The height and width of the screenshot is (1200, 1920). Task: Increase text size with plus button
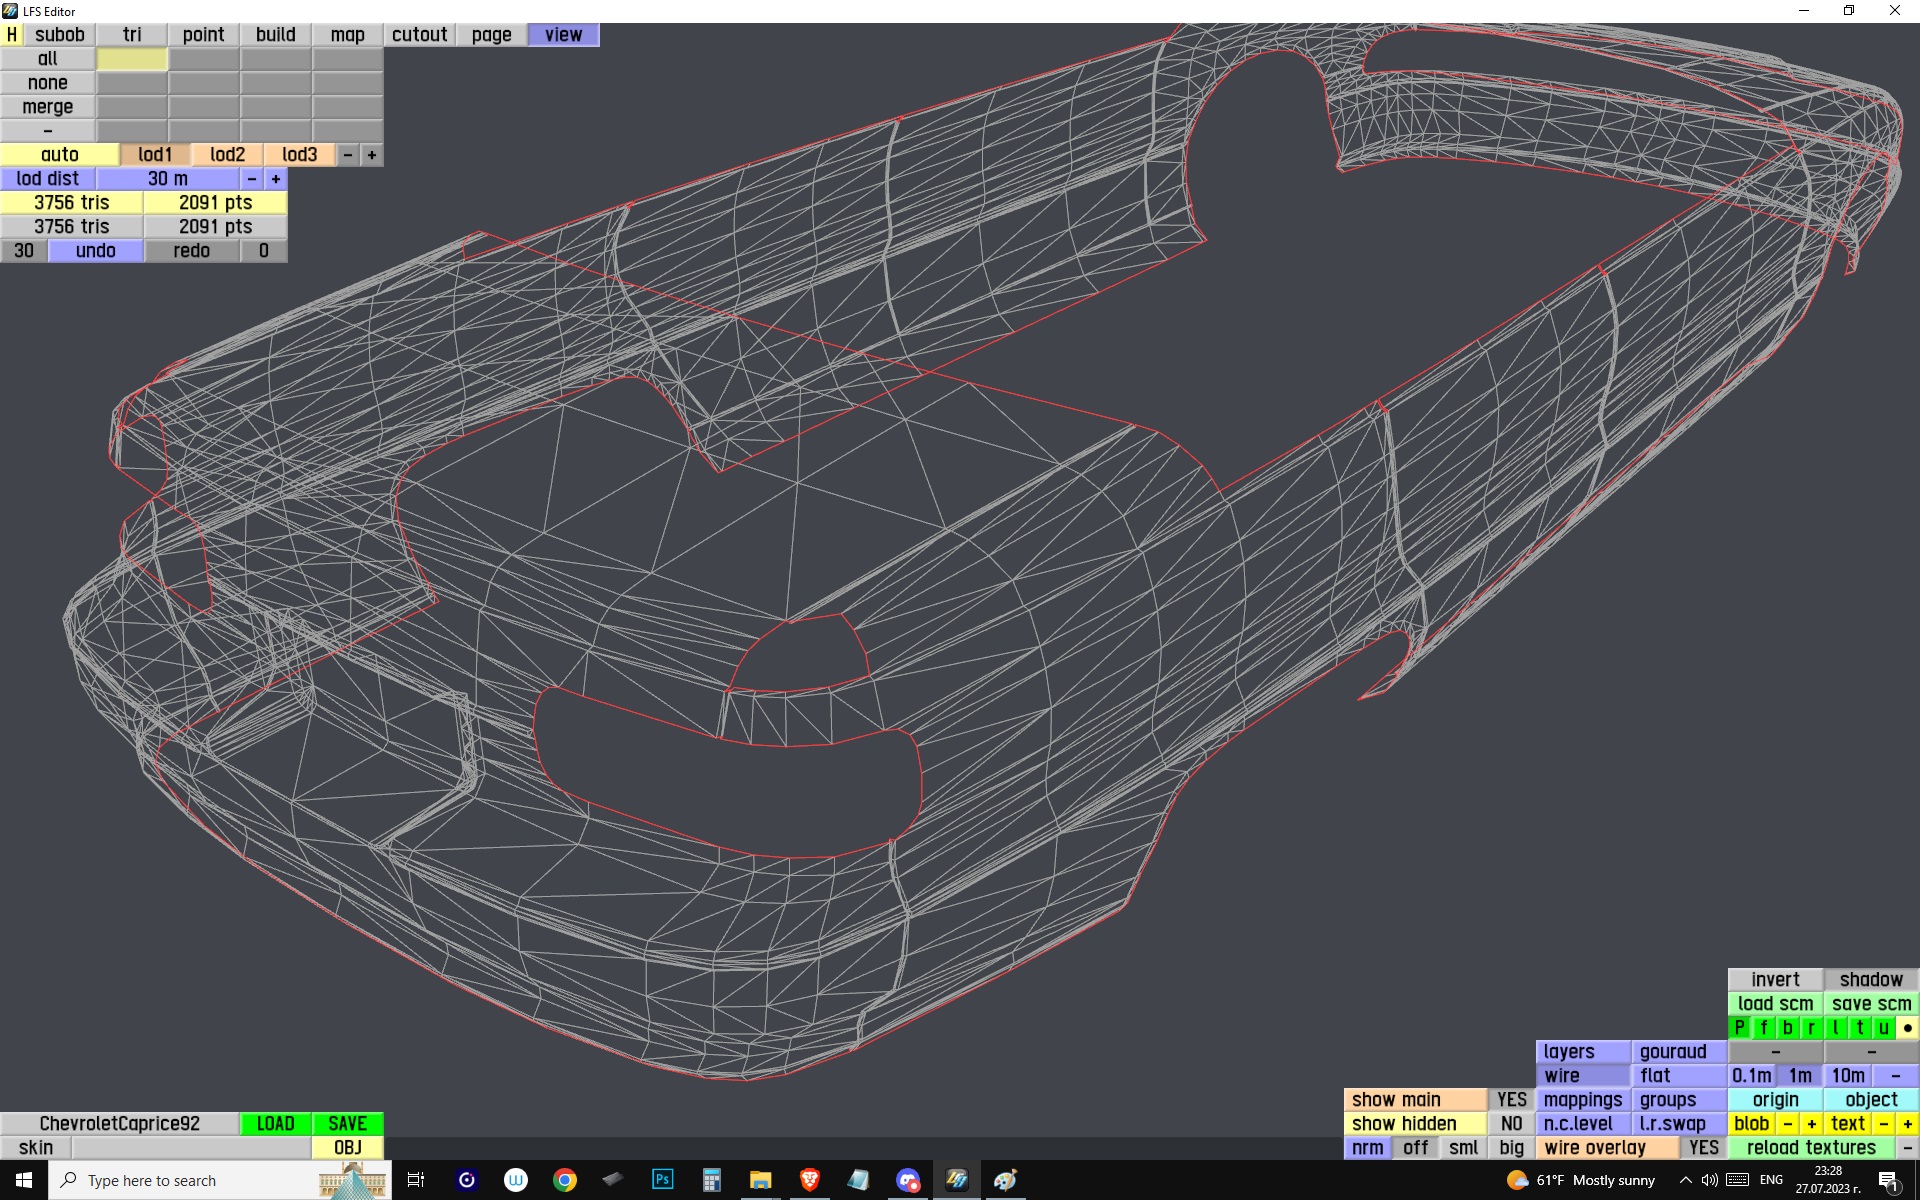pyautogui.click(x=1907, y=1124)
